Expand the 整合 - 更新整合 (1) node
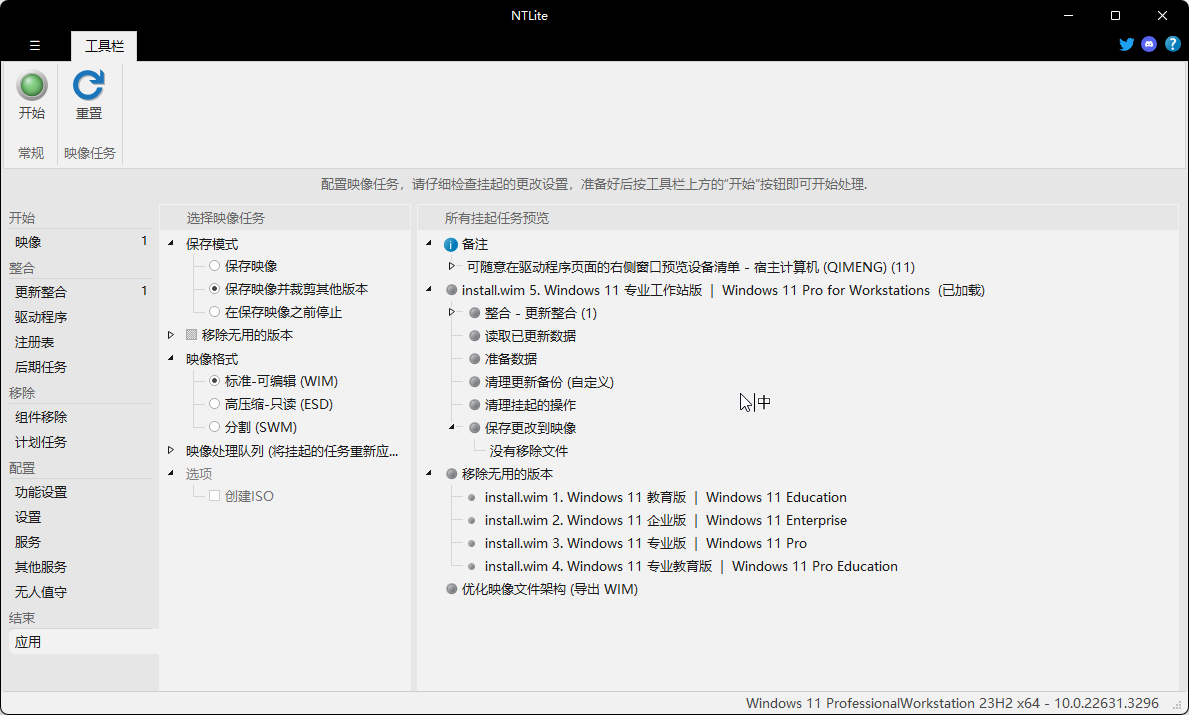1189x715 pixels. tap(452, 312)
